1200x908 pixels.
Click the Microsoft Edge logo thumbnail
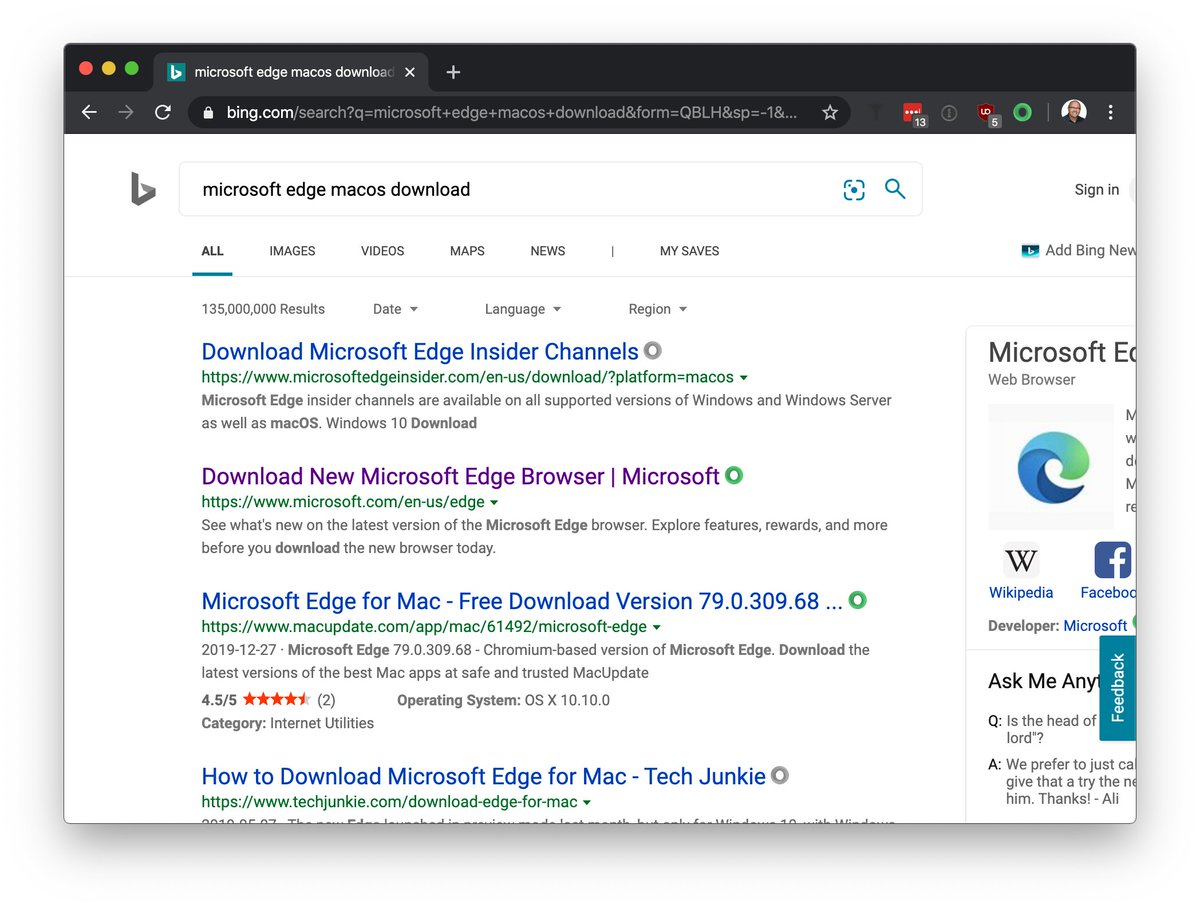click(x=1051, y=467)
